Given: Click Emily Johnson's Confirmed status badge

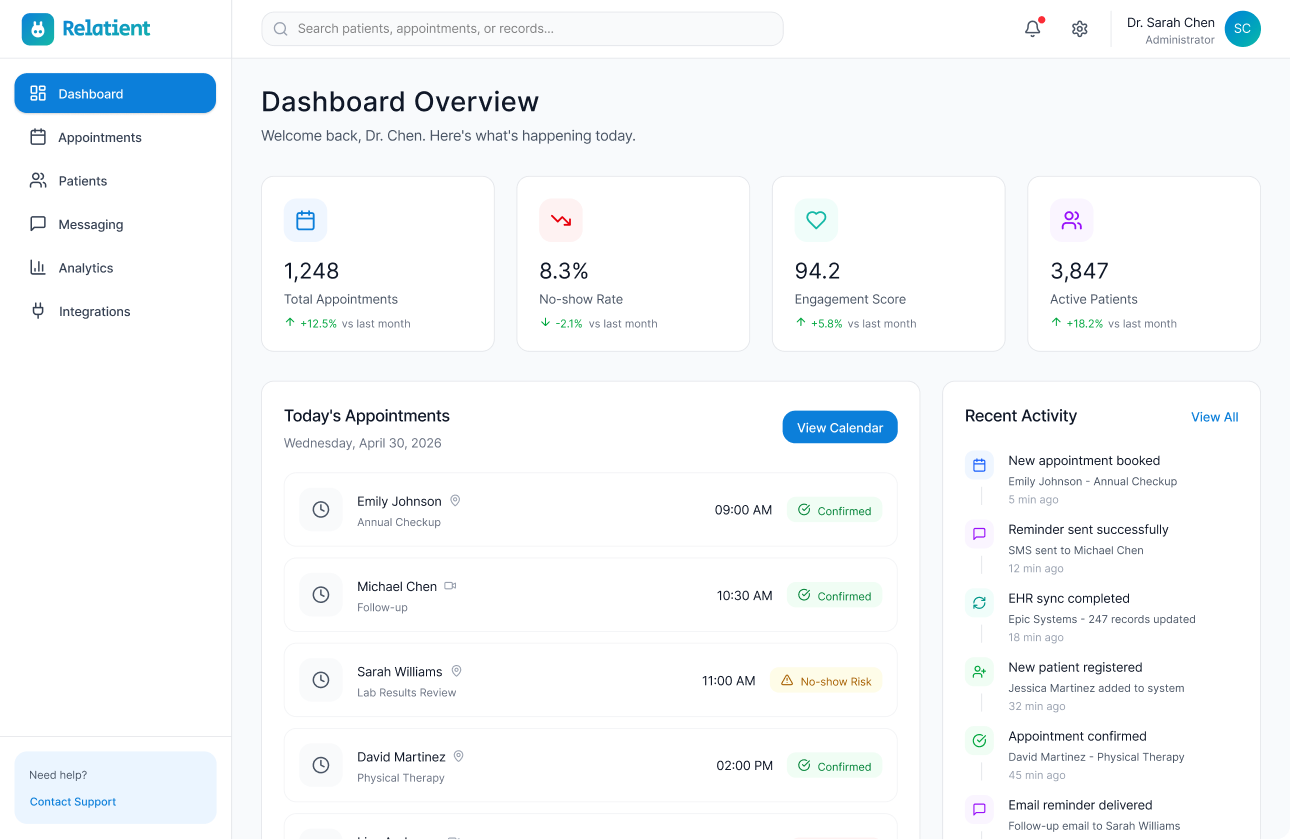Looking at the screenshot, I should click(834, 510).
